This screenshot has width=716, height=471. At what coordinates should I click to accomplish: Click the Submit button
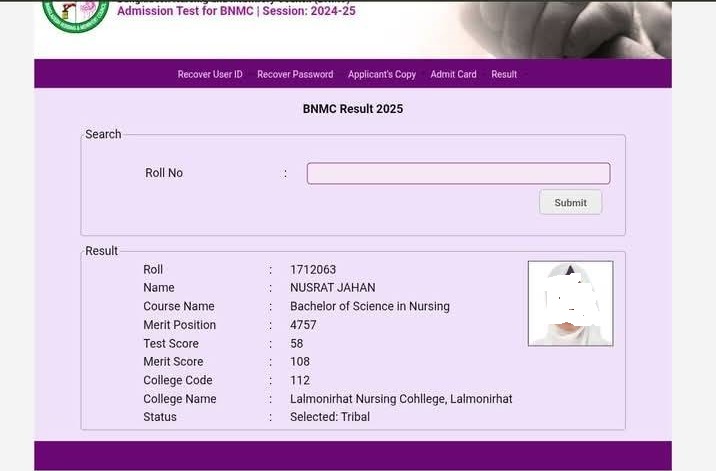pos(570,202)
